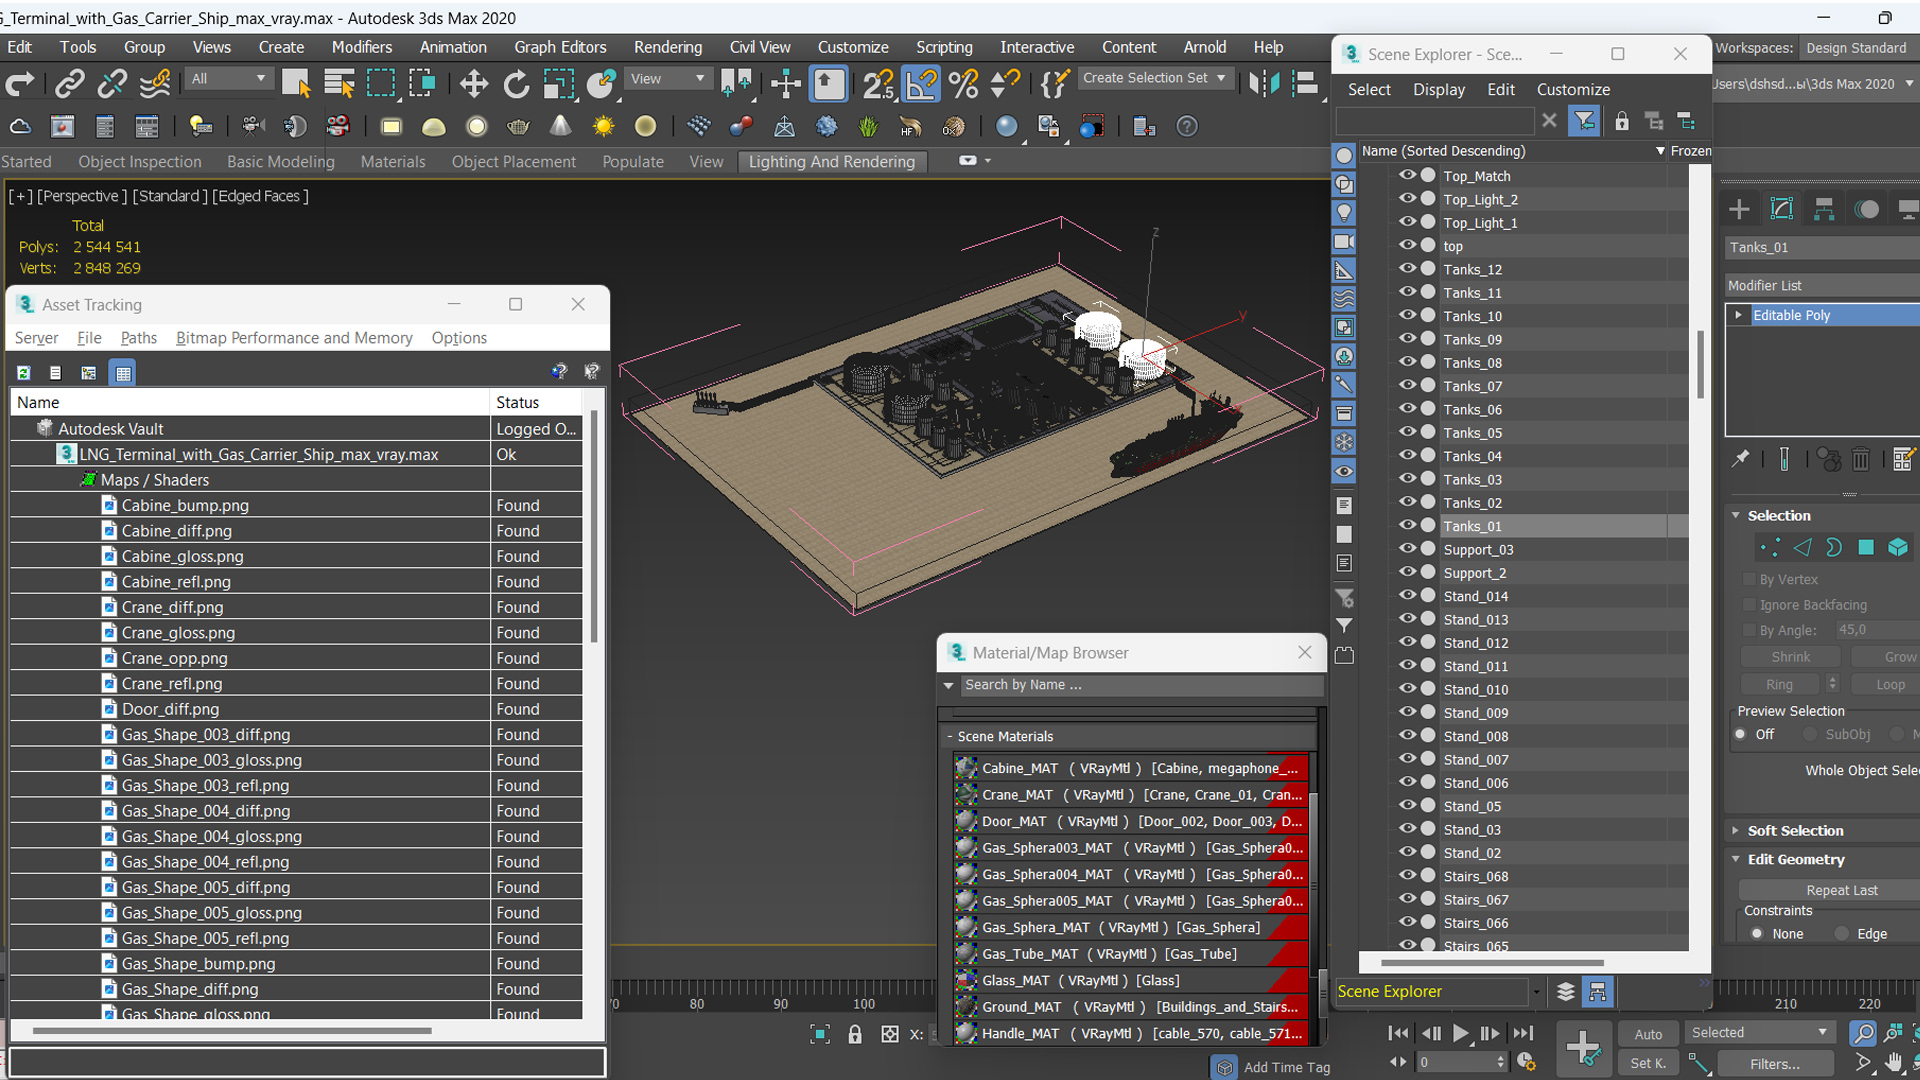Select Polygon sub-object level icon
This screenshot has width=1920, height=1080.
point(1866,547)
